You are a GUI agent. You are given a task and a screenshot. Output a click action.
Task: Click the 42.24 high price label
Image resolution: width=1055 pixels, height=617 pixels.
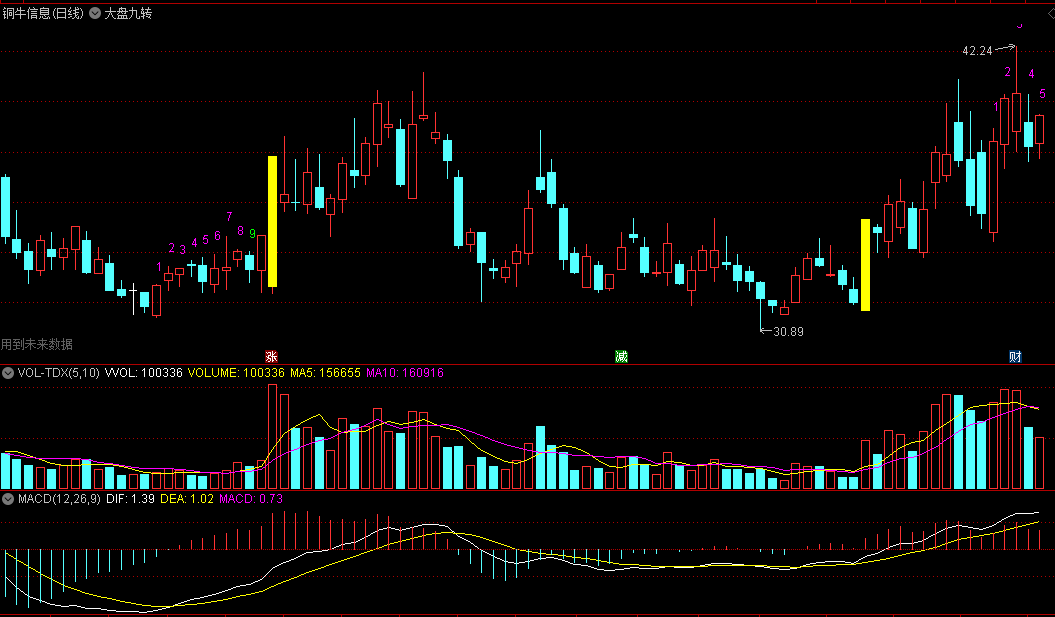click(x=978, y=50)
